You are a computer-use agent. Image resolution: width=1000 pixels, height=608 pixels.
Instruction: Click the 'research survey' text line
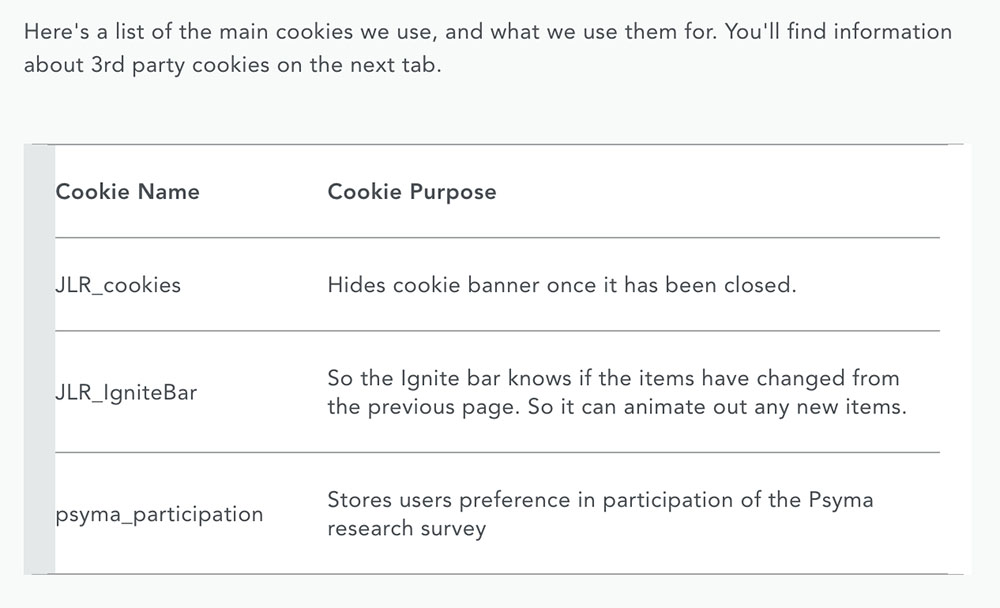[407, 529]
